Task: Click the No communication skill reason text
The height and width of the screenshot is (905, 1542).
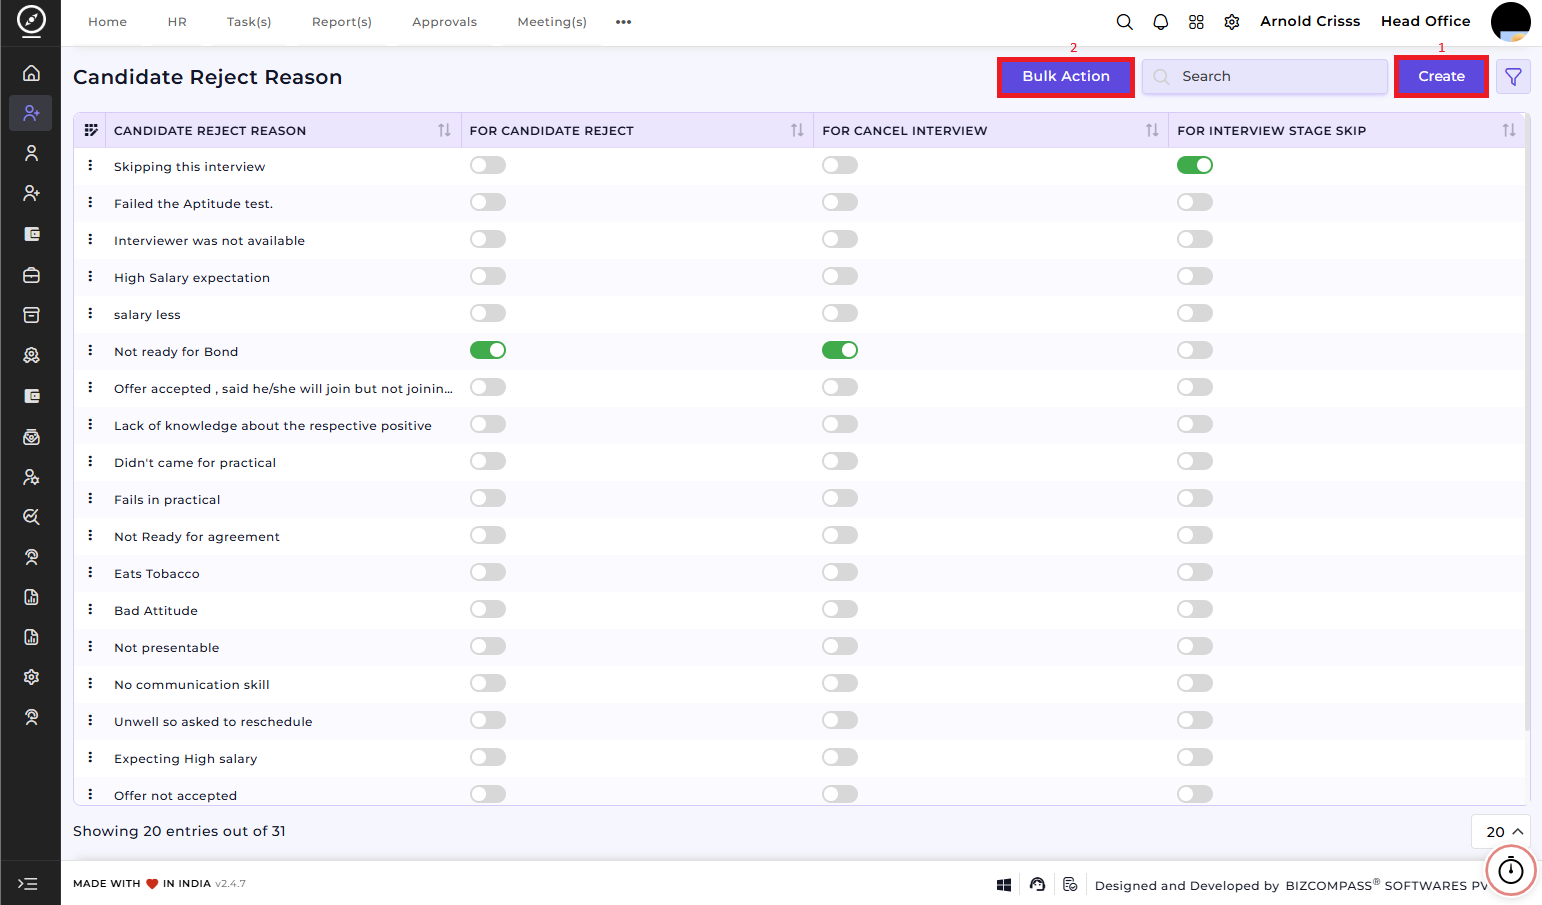Action: (x=192, y=685)
